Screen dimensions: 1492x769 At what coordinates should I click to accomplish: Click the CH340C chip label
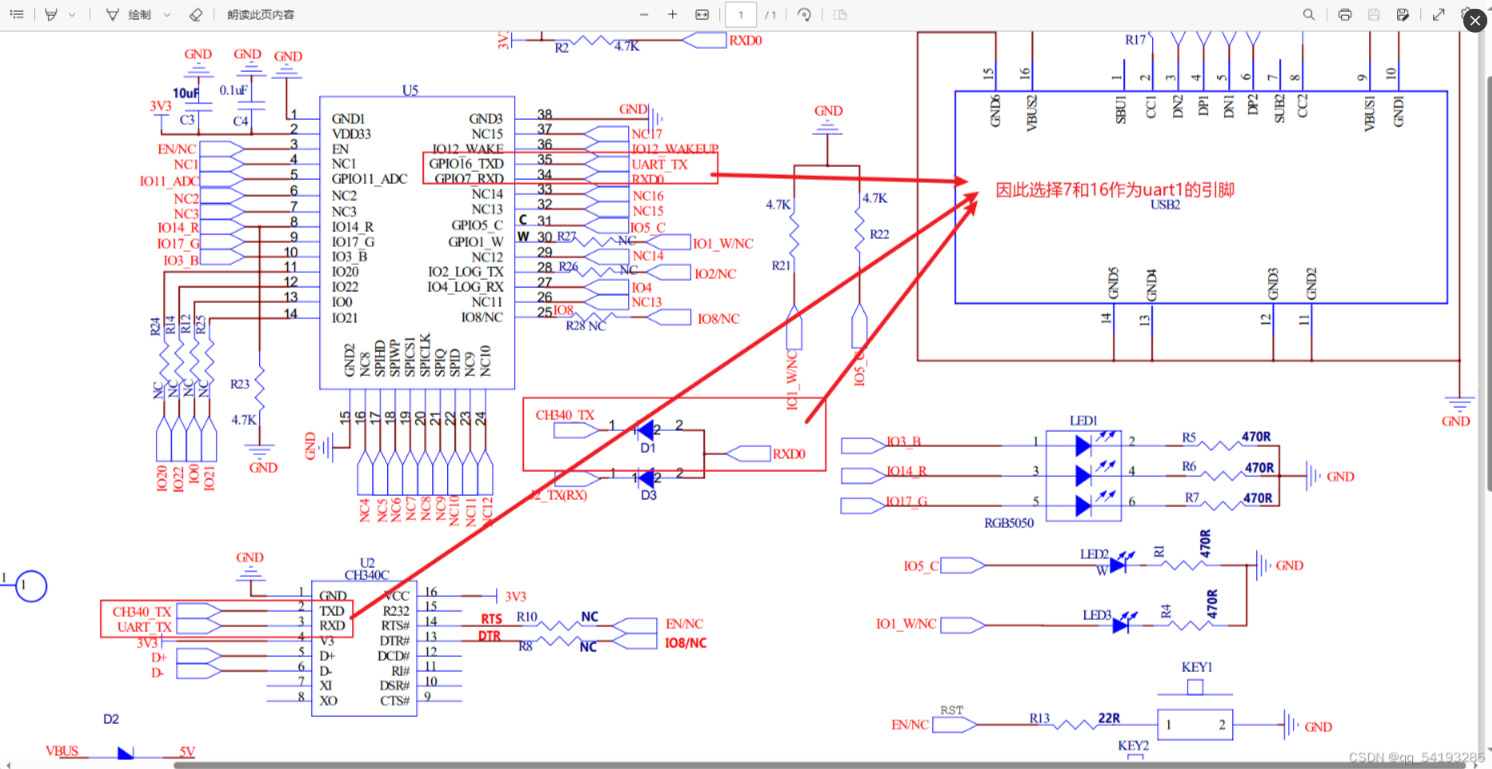(367, 575)
